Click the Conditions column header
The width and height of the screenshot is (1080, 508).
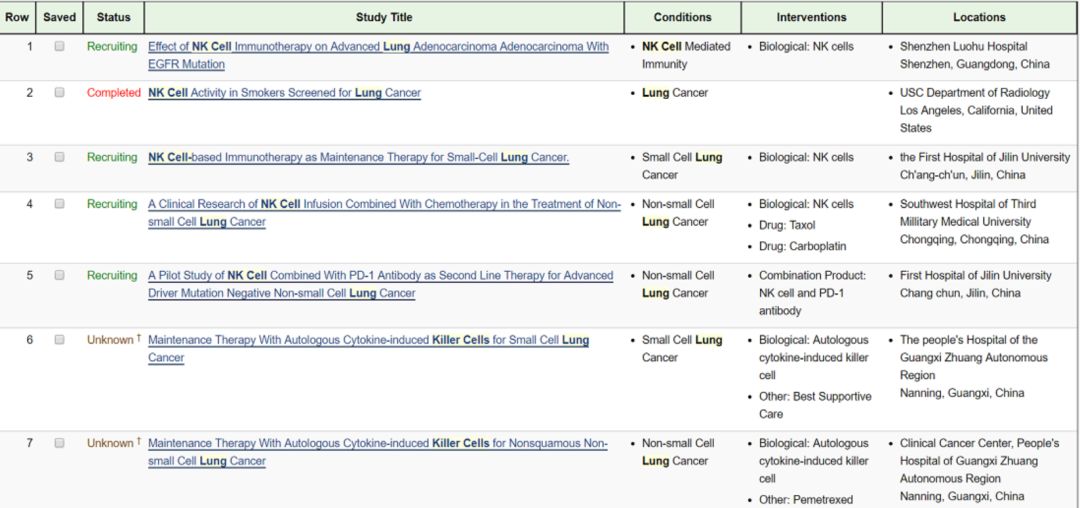pos(682,17)
